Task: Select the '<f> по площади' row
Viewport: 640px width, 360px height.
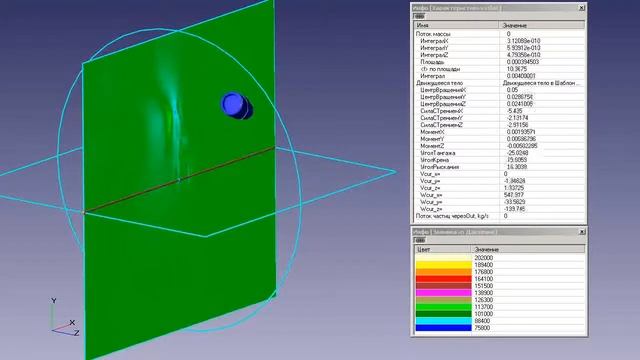Action: [x=499, y=69]
